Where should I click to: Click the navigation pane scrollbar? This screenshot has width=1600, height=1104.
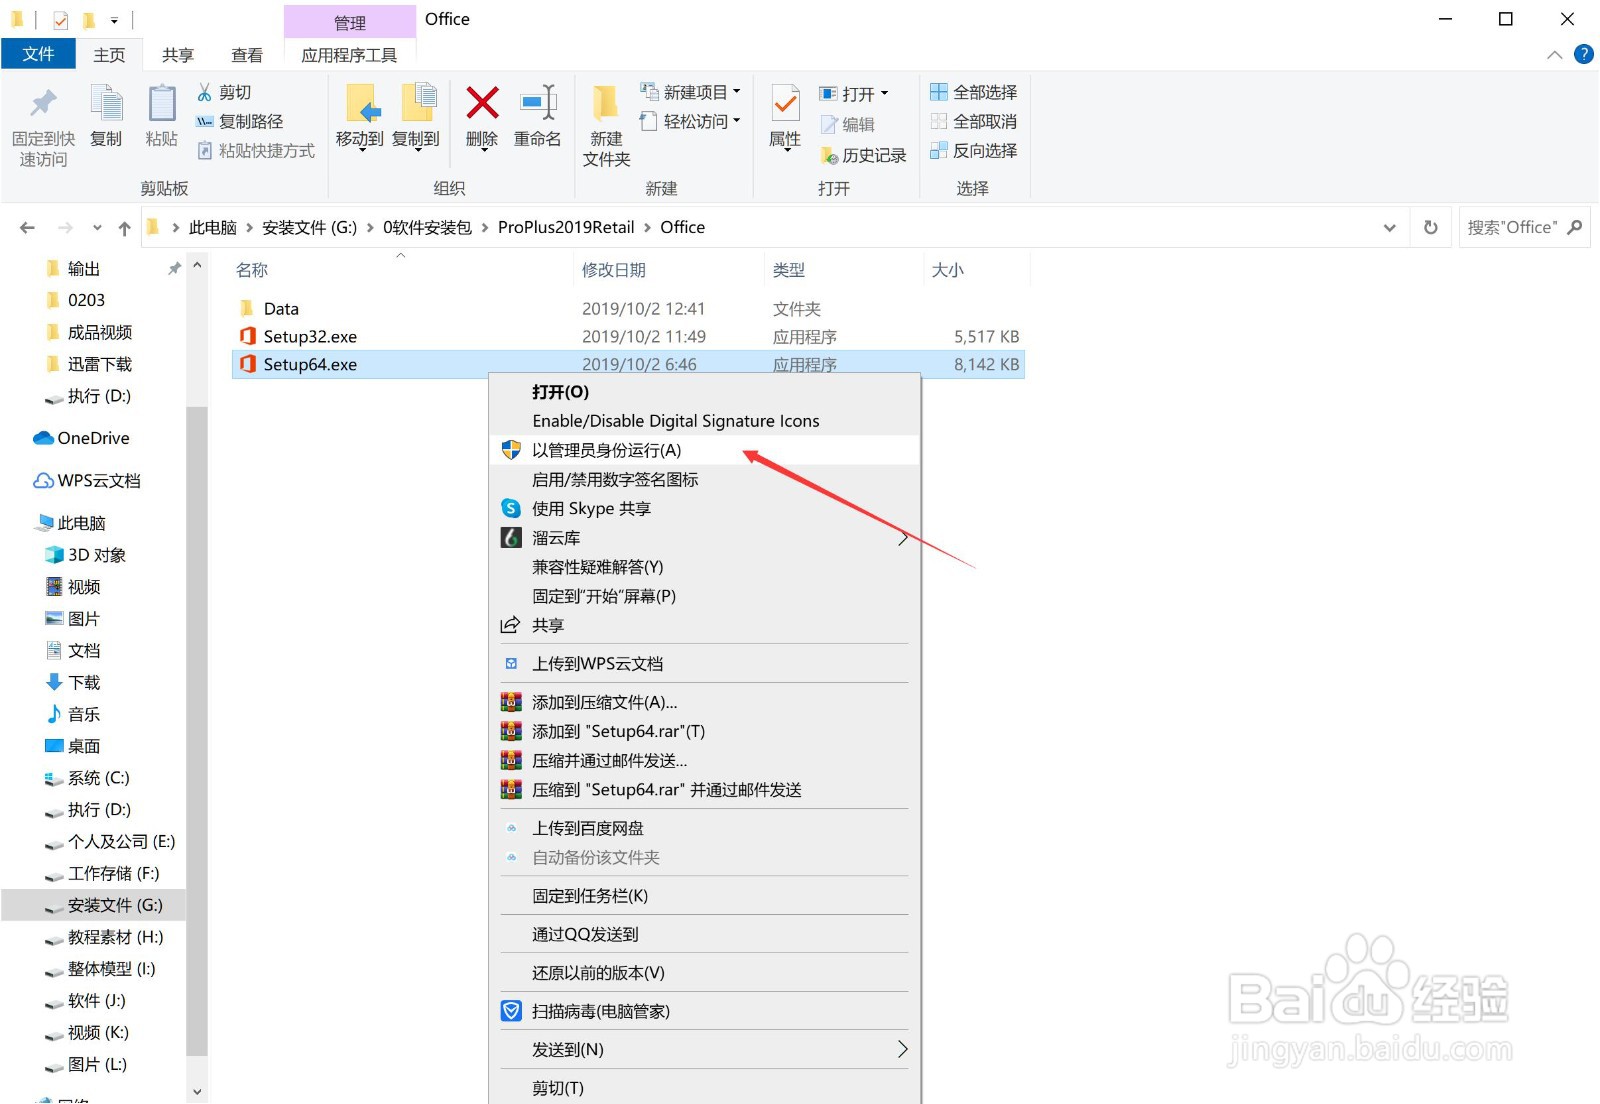click(197, 731)
